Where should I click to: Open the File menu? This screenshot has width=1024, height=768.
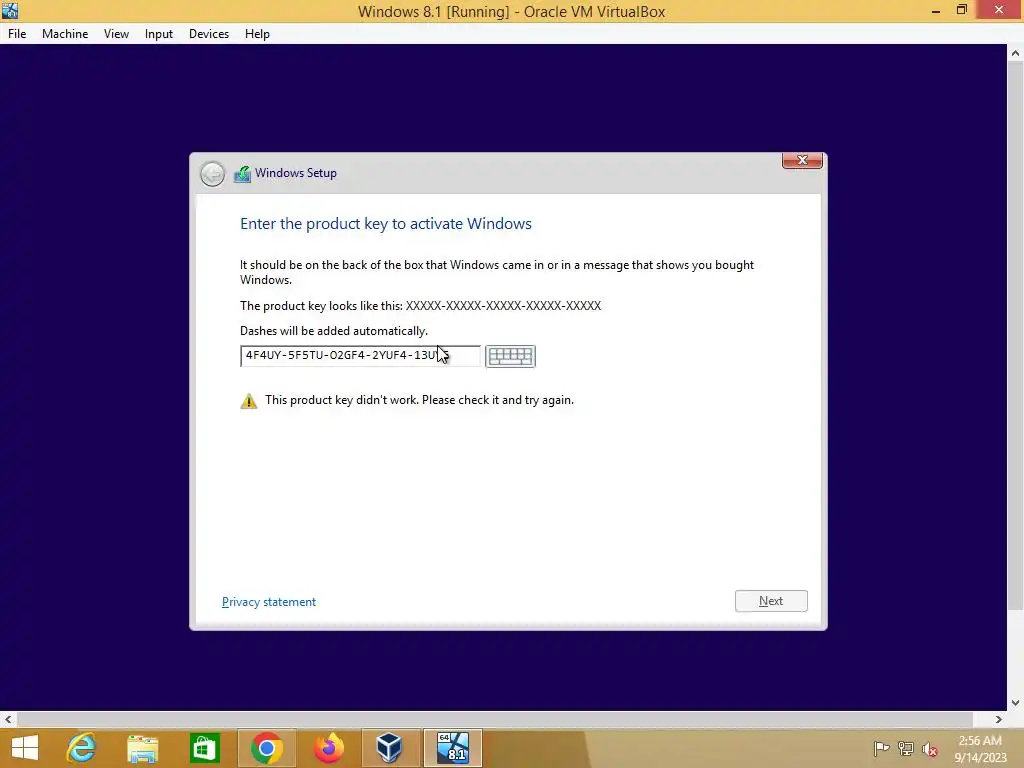click(x=17, y=34)
